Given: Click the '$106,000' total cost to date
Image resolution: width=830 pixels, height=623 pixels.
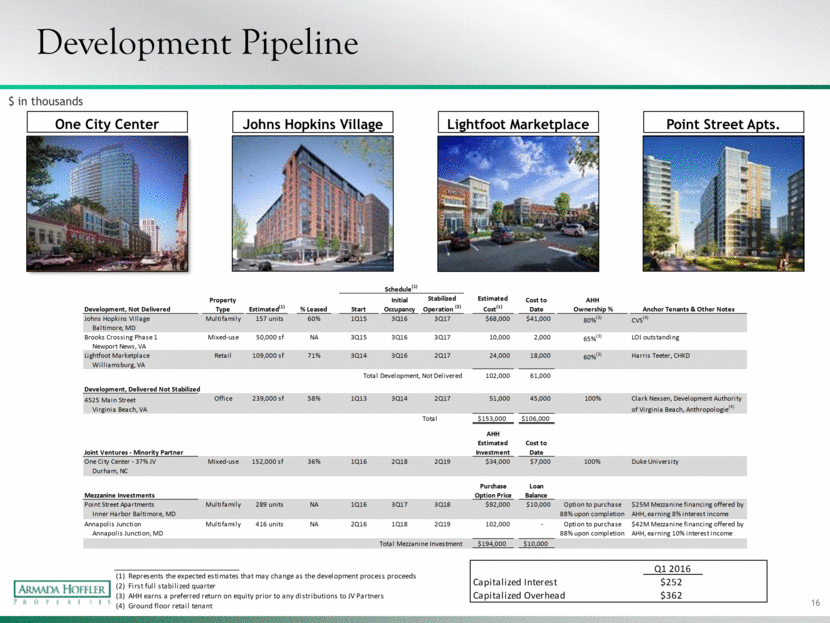Looking at the screenshot, I should click(536, 419).
